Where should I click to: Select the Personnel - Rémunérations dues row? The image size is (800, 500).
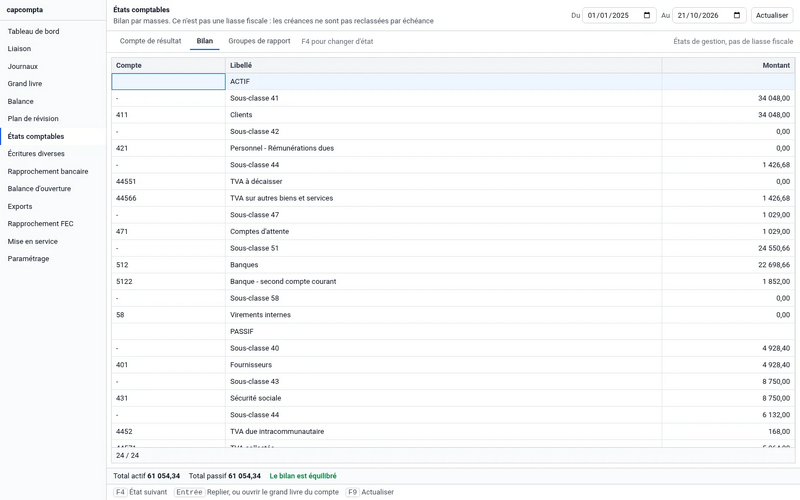click(453, 148)
